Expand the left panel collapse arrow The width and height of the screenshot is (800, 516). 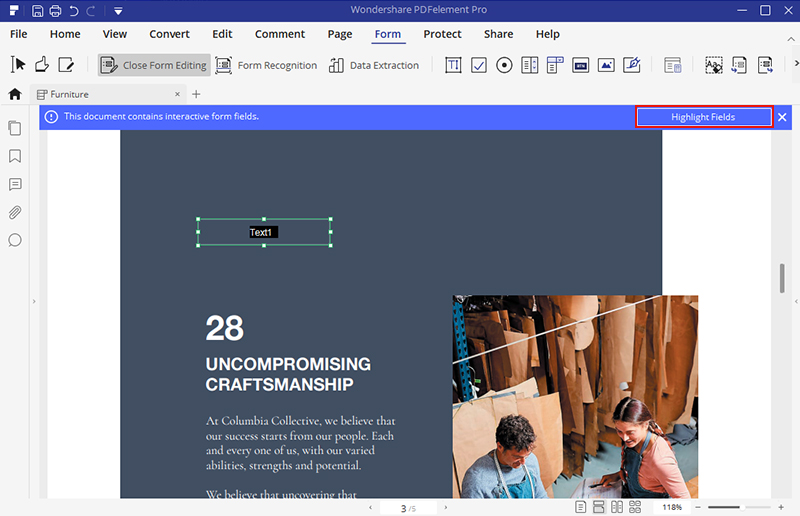[34, 301]
